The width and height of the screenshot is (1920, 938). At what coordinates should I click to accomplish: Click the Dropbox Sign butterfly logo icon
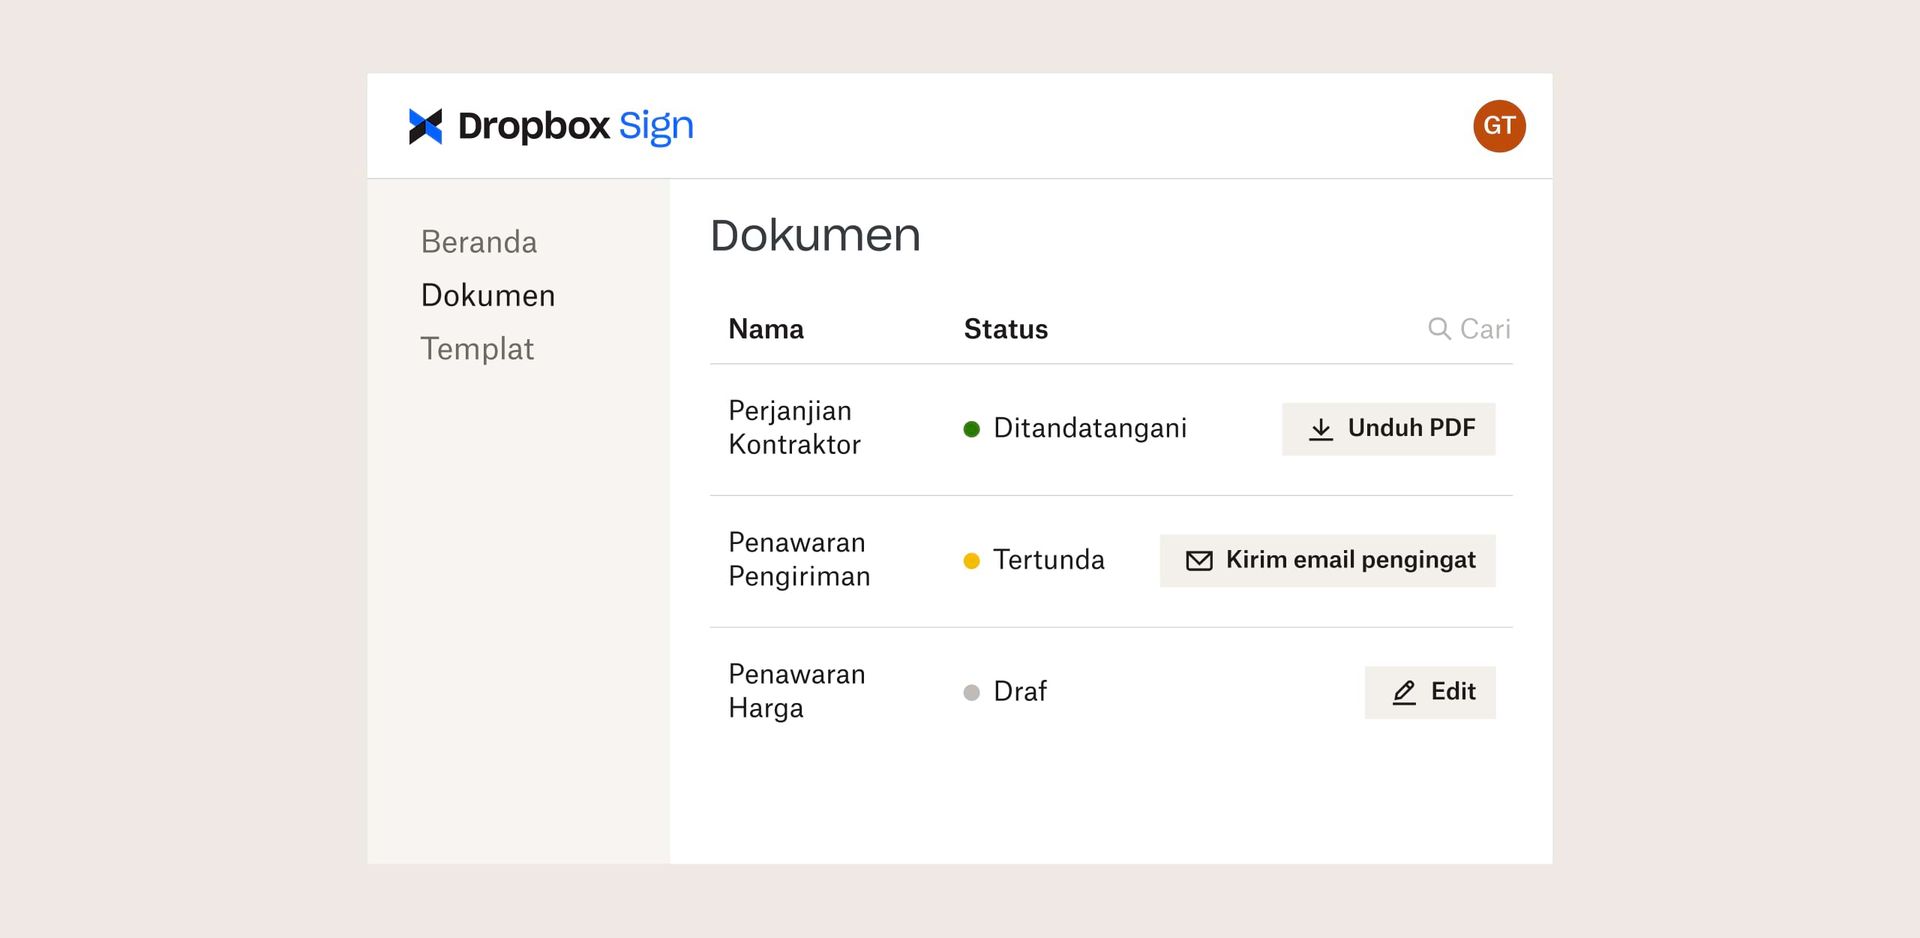click(428, 125)
